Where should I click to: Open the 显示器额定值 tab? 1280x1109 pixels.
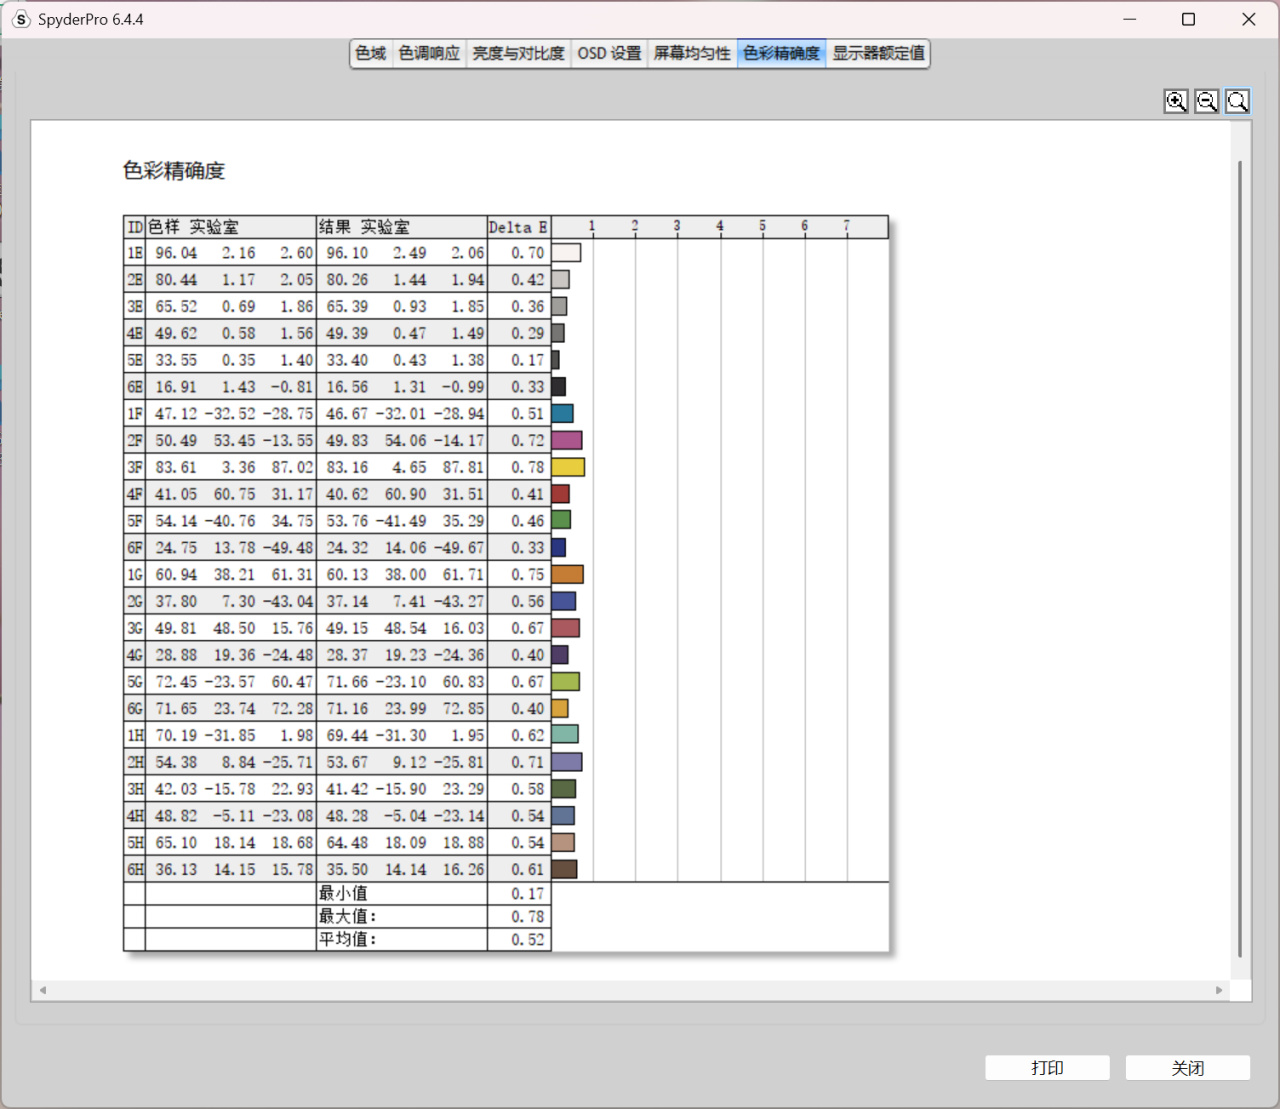879,53
